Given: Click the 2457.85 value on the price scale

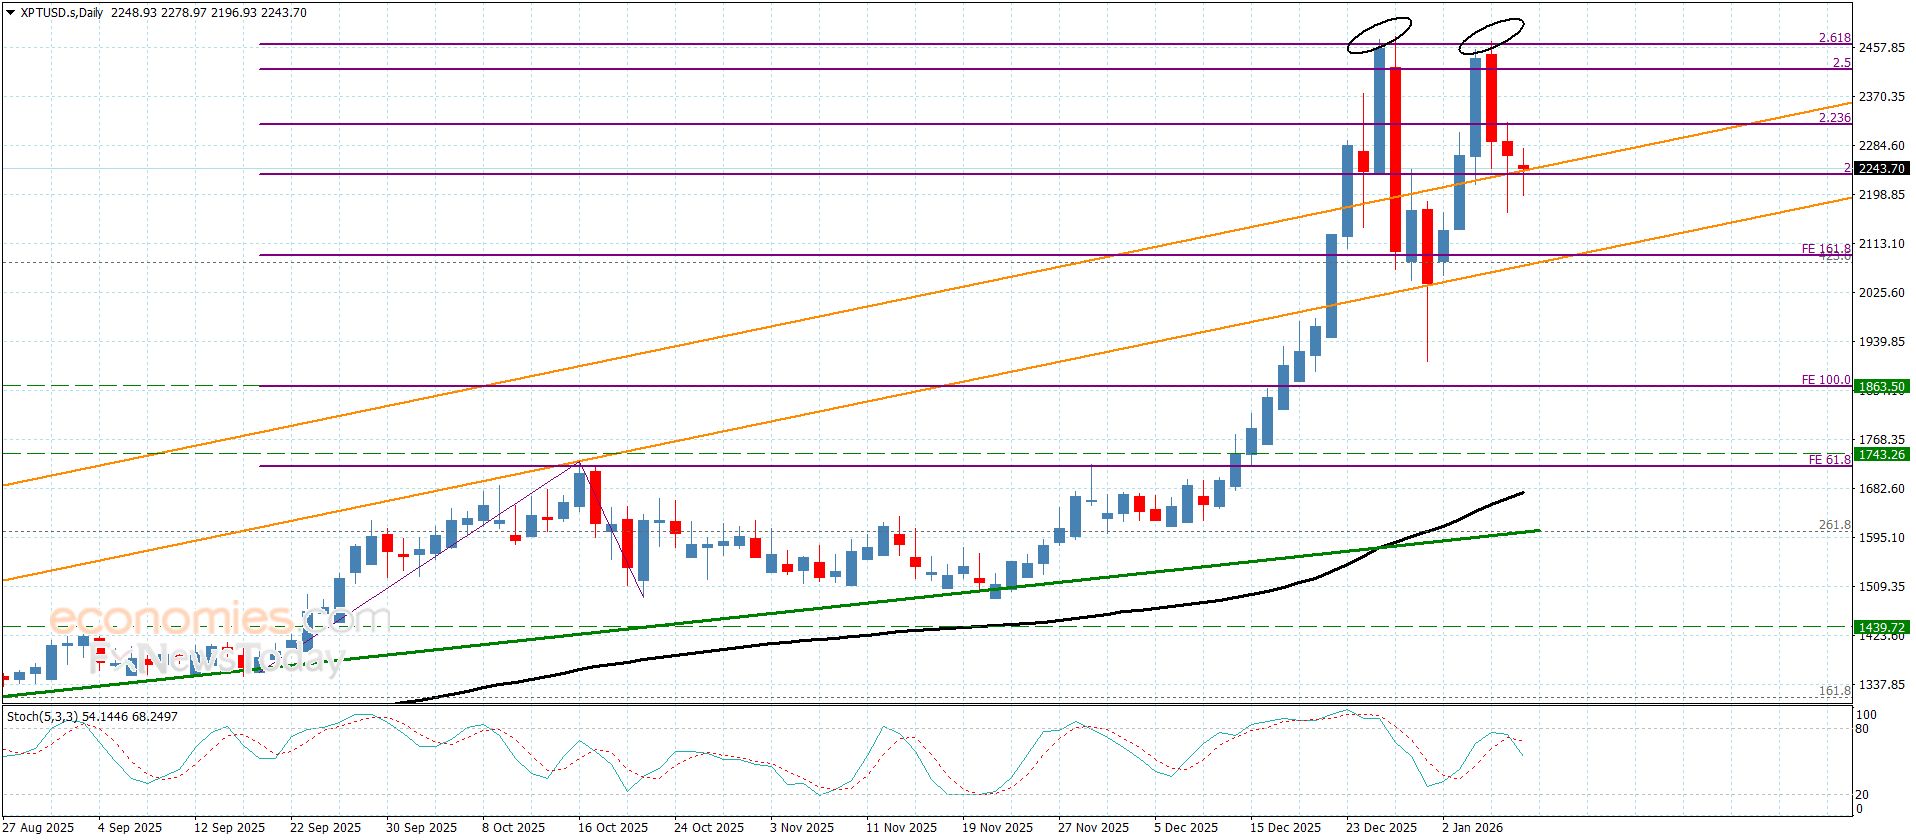Looking at the screenshot, I should click(x=1881, y=47).
